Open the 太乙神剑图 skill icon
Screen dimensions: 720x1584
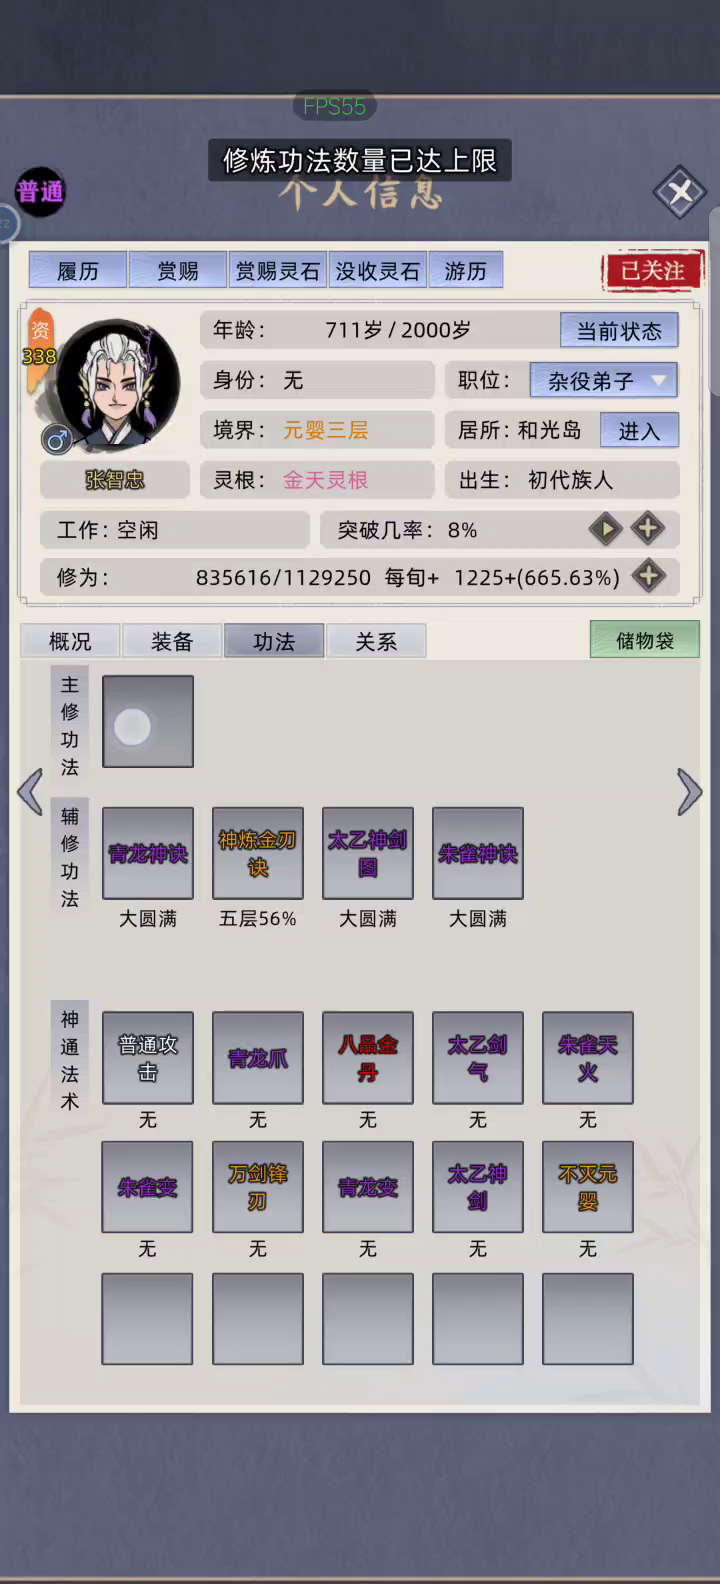click(x=368, y=853)
